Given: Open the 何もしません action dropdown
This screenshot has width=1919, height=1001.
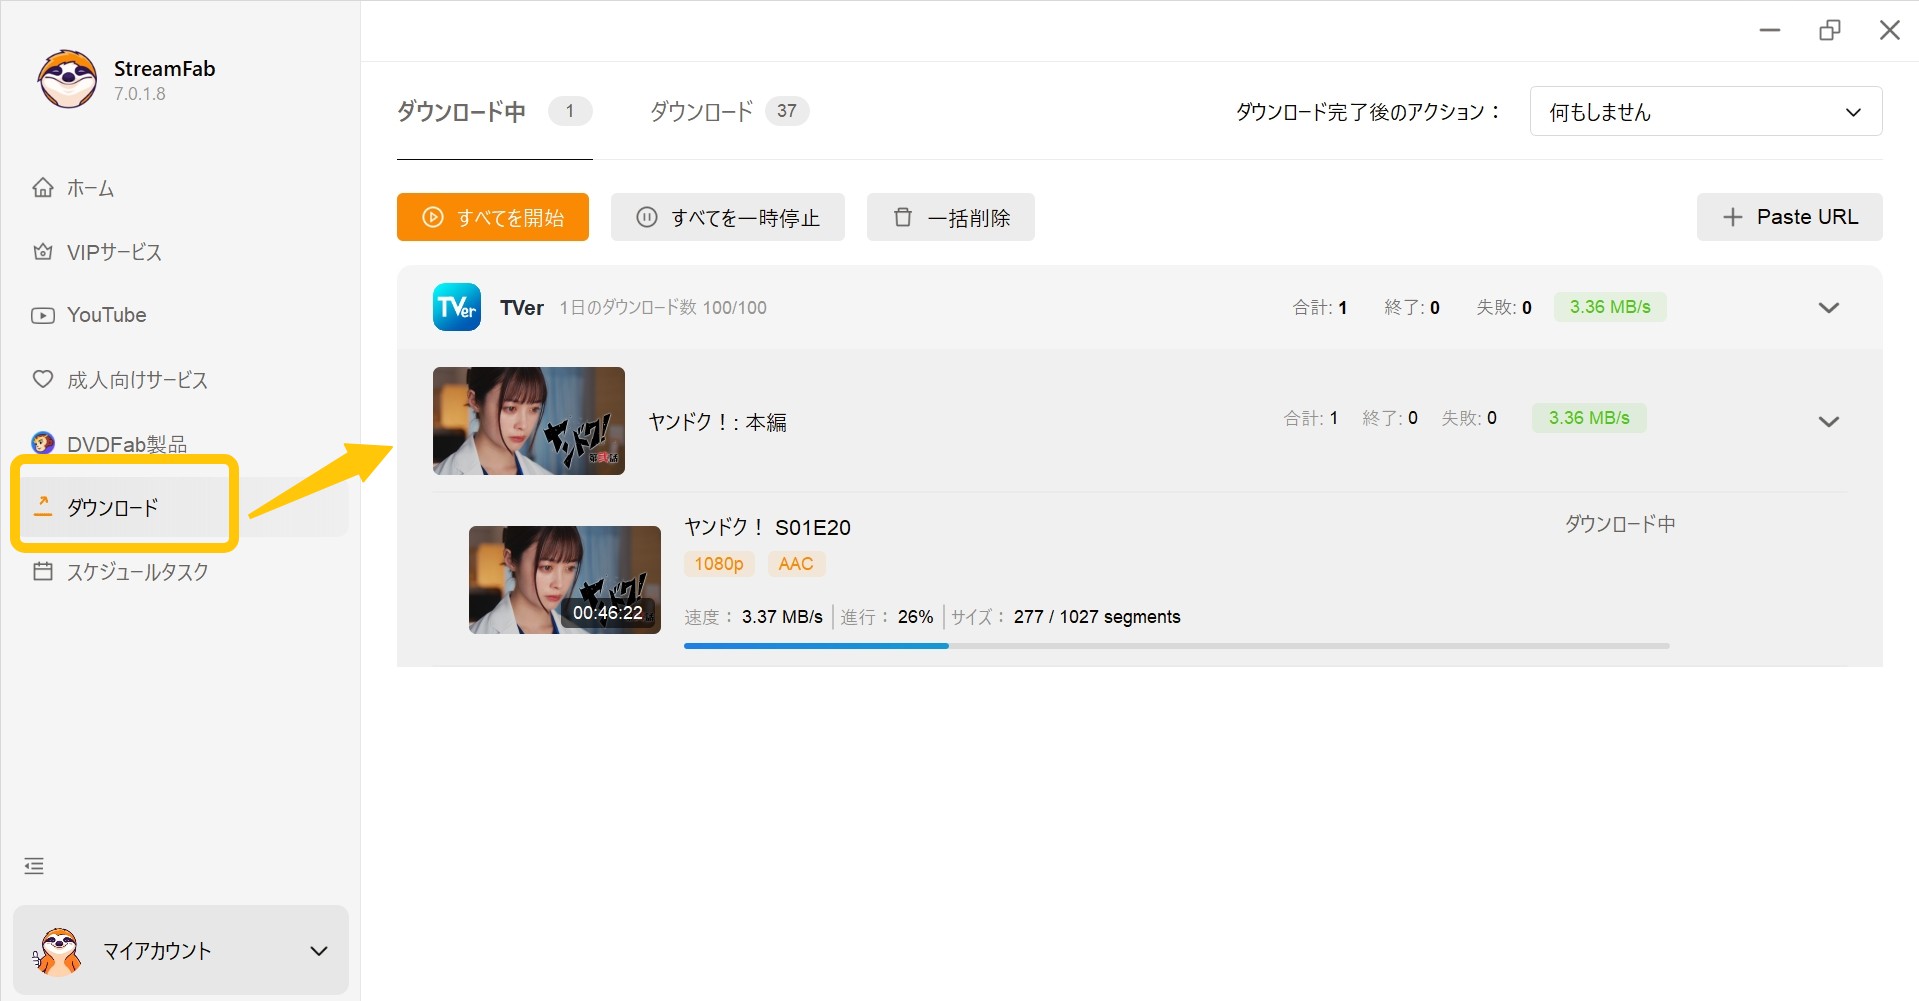Looking at the screenshot, I should click(1704, 111).
